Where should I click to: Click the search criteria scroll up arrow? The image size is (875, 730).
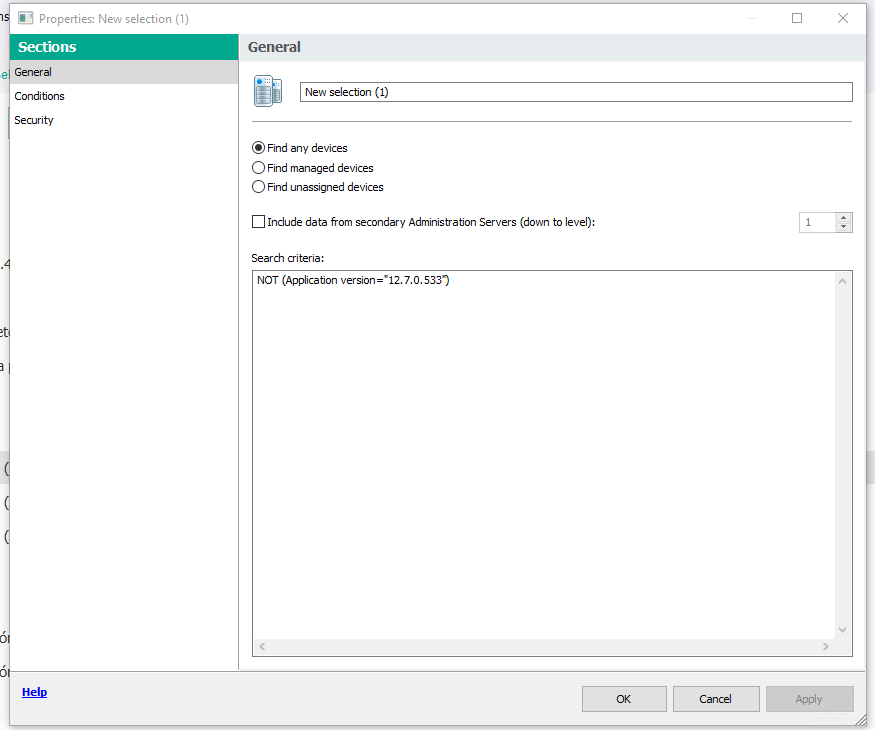[x=843, y=281]
